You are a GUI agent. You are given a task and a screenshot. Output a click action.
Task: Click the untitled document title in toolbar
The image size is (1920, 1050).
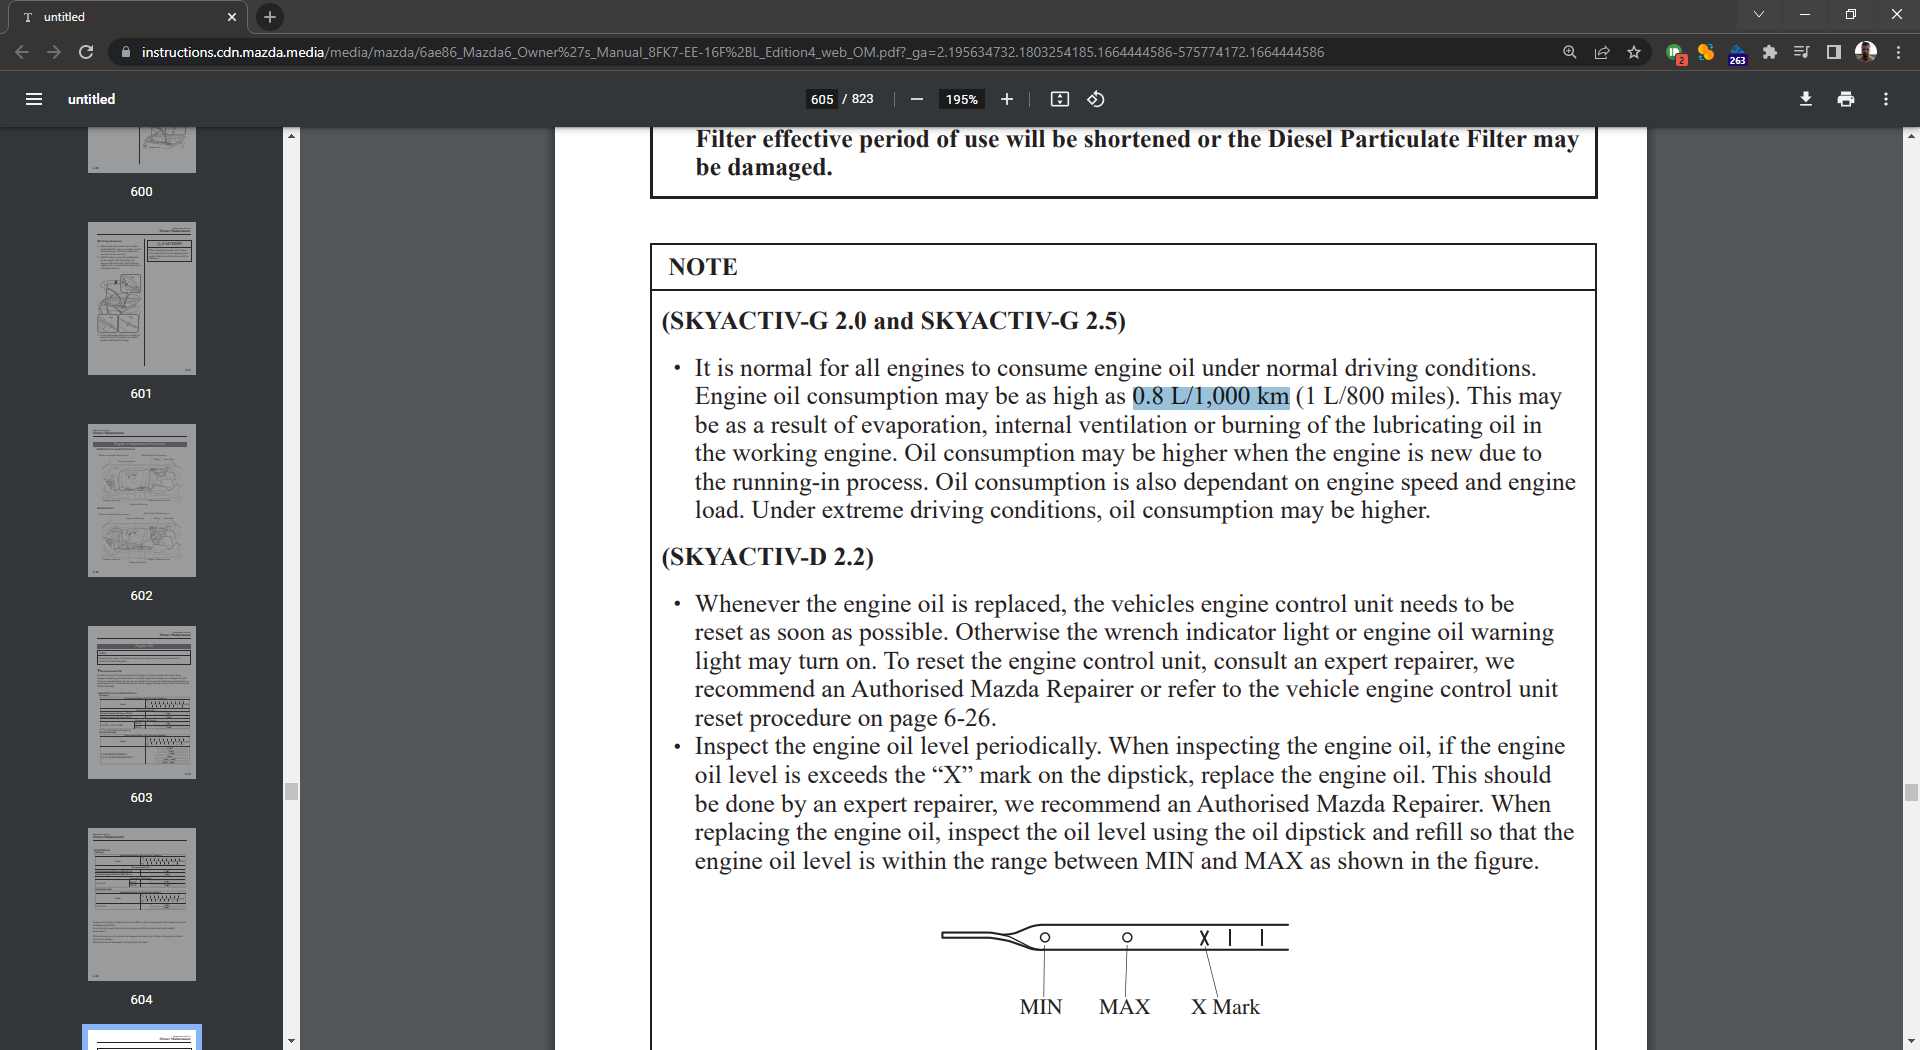92,99
